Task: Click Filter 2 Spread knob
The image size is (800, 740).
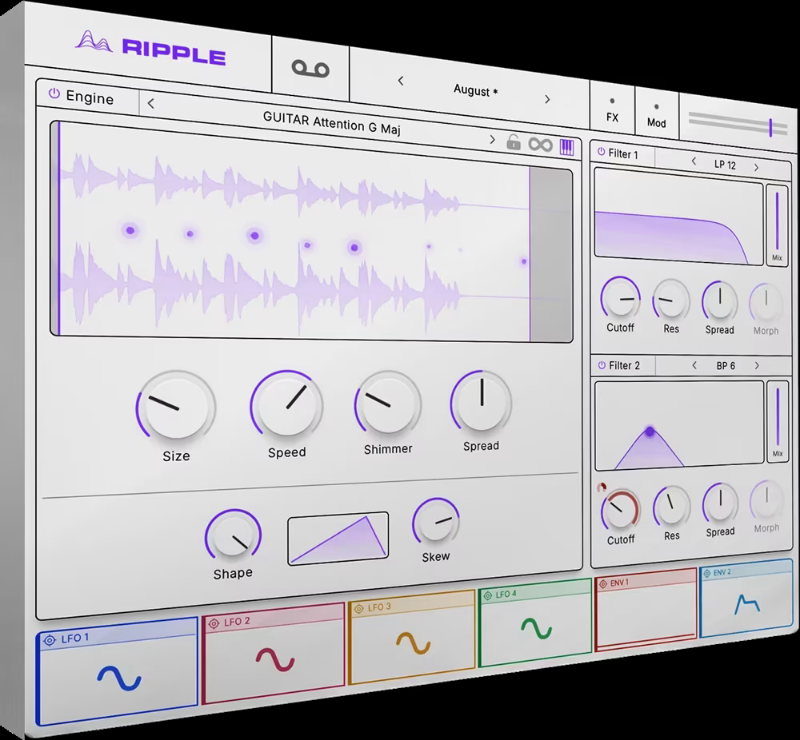Action: pos(720,504)
